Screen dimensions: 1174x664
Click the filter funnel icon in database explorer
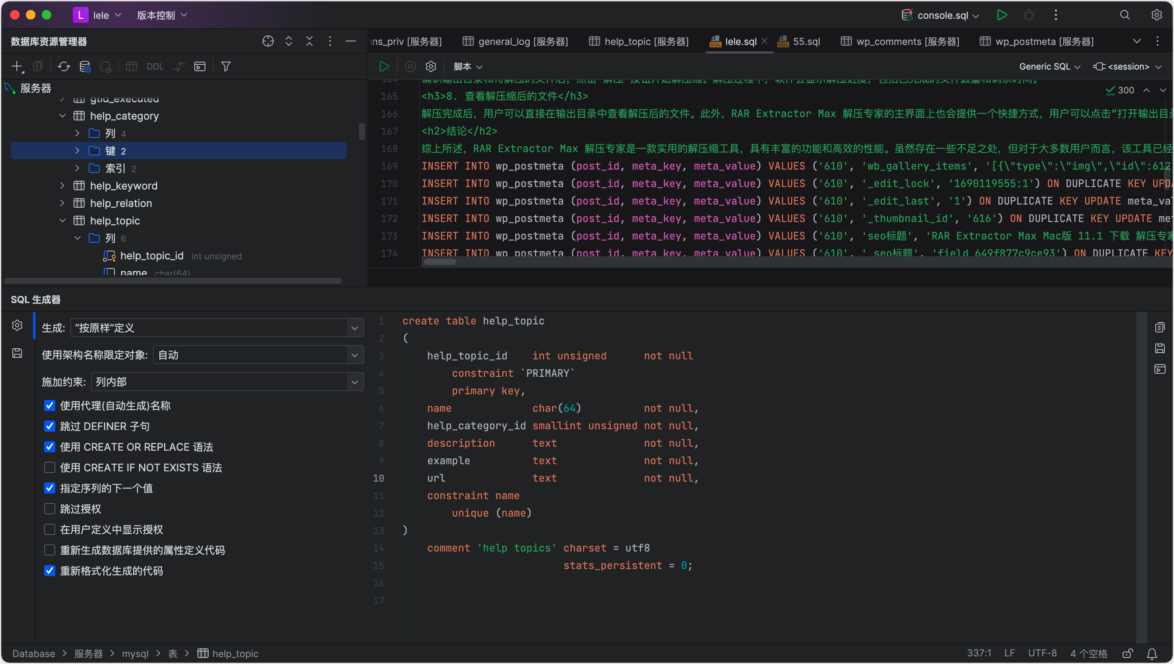click(x=225, y=67)
